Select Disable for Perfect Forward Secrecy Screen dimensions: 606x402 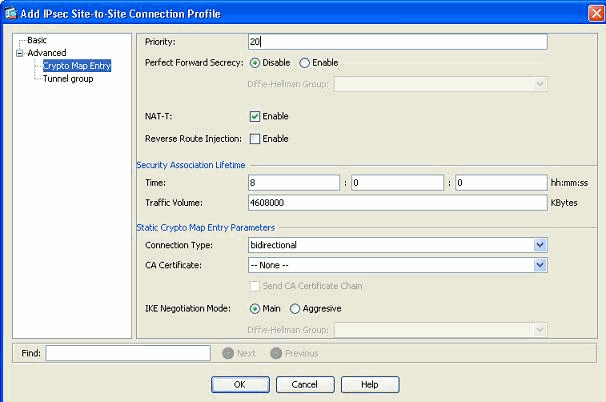point(255,62)
